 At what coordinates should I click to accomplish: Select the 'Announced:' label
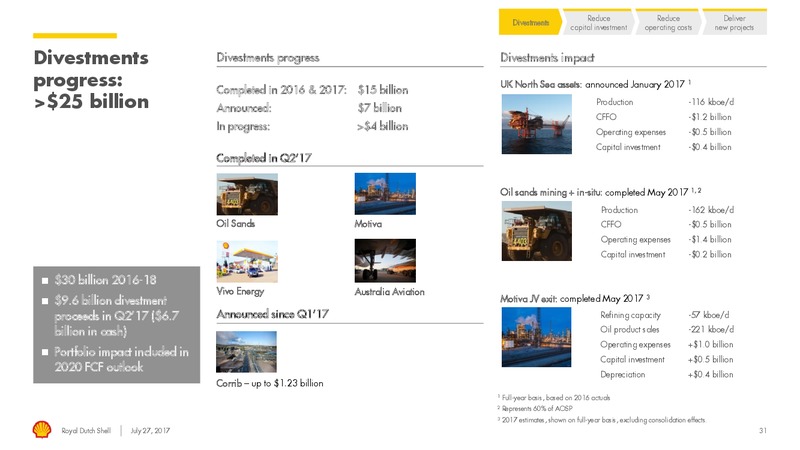[x=244, y=108]
